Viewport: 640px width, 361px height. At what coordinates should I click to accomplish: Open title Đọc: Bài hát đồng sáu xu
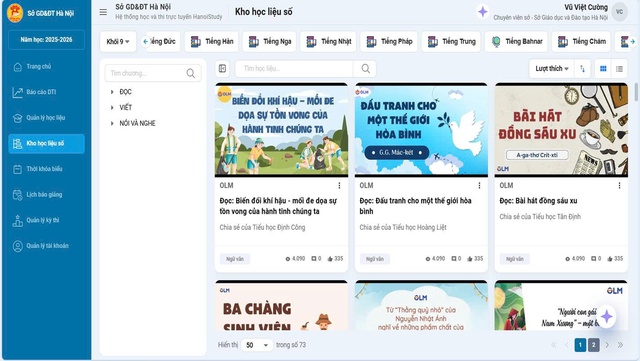(538, 201)
